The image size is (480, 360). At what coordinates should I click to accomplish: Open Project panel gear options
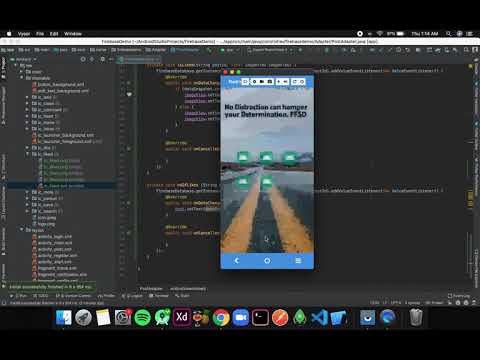[x=102, y=59]
